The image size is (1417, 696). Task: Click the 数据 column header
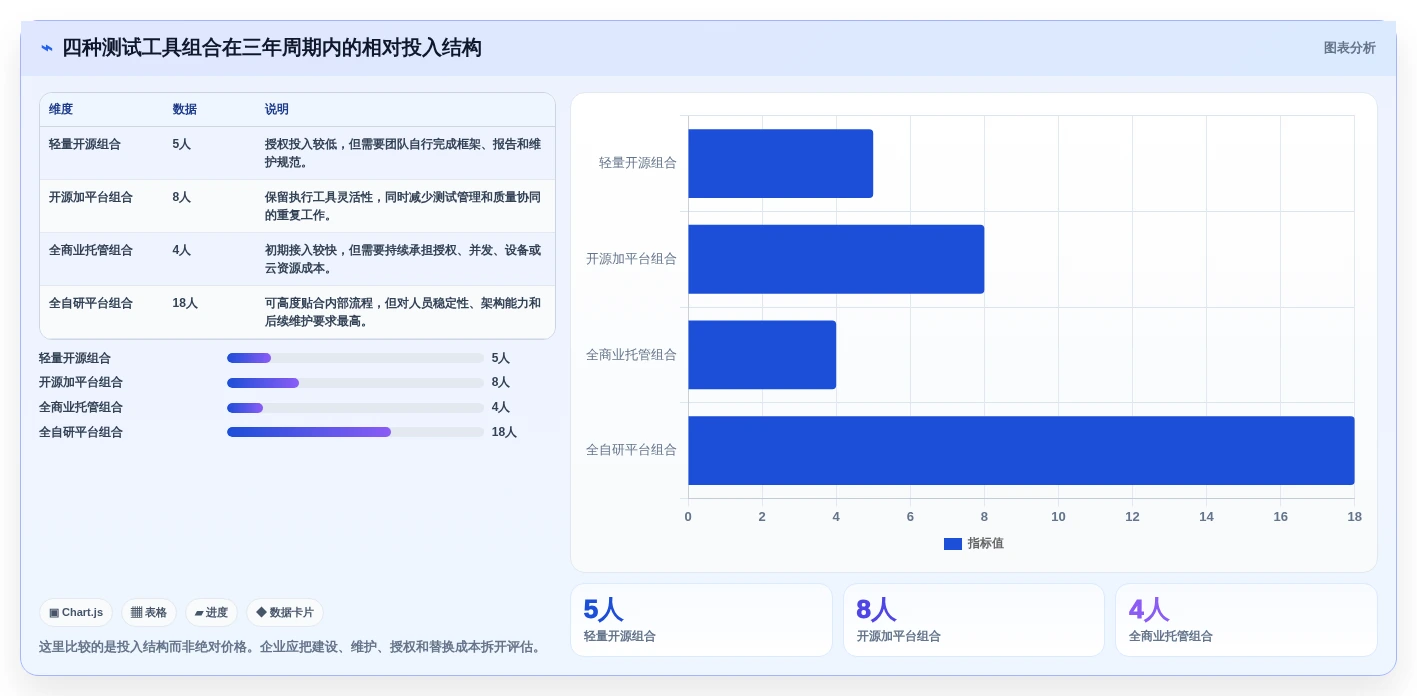184,110
